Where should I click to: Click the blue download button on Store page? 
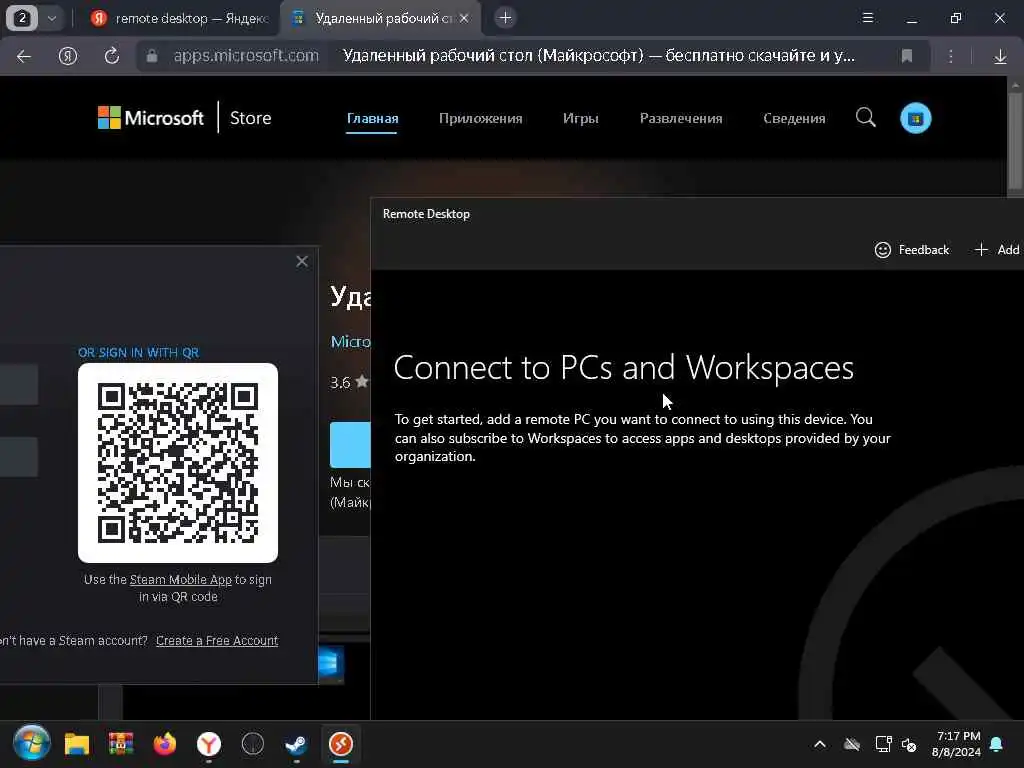[x=350, y=445]
